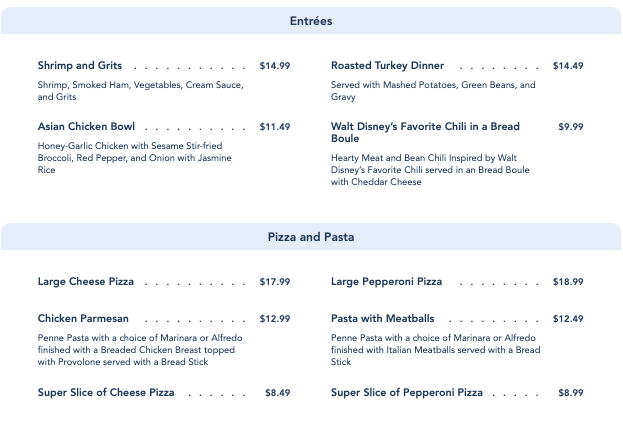Click the Entrées section header
Viewport: 623px width, 426px height.
[x=311, y=21]
